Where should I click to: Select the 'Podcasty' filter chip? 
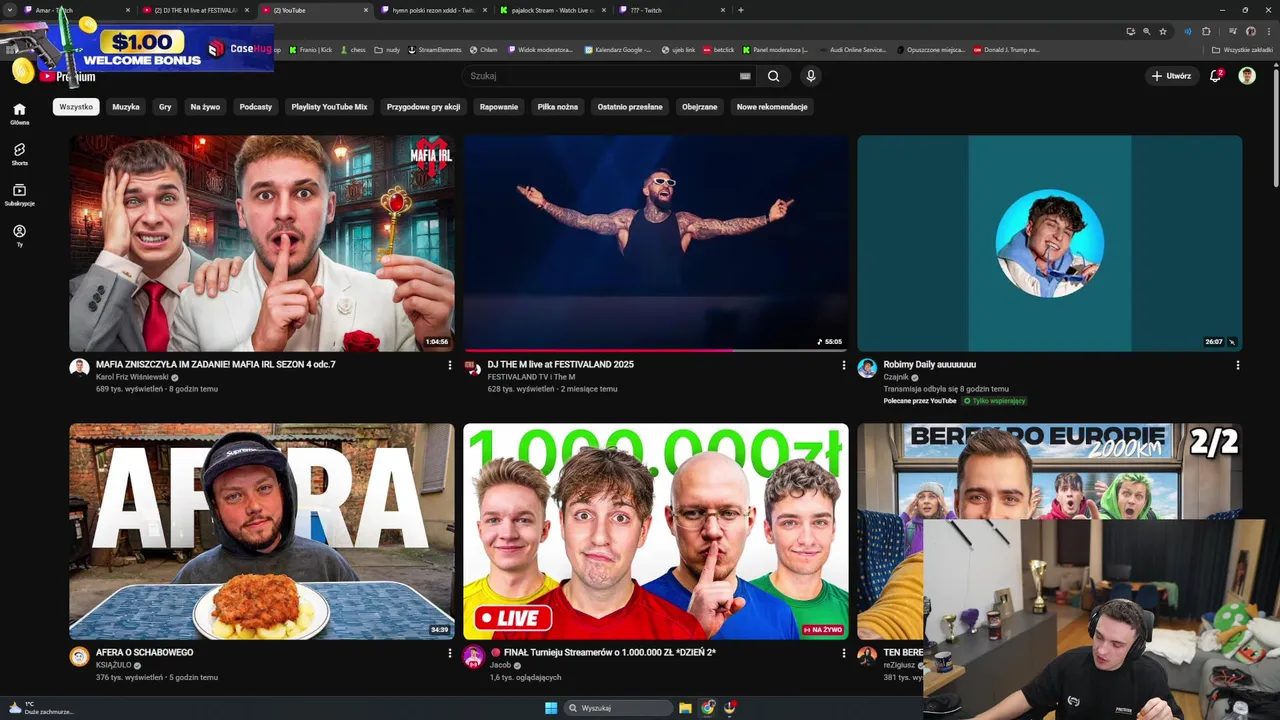coord(256,107)
